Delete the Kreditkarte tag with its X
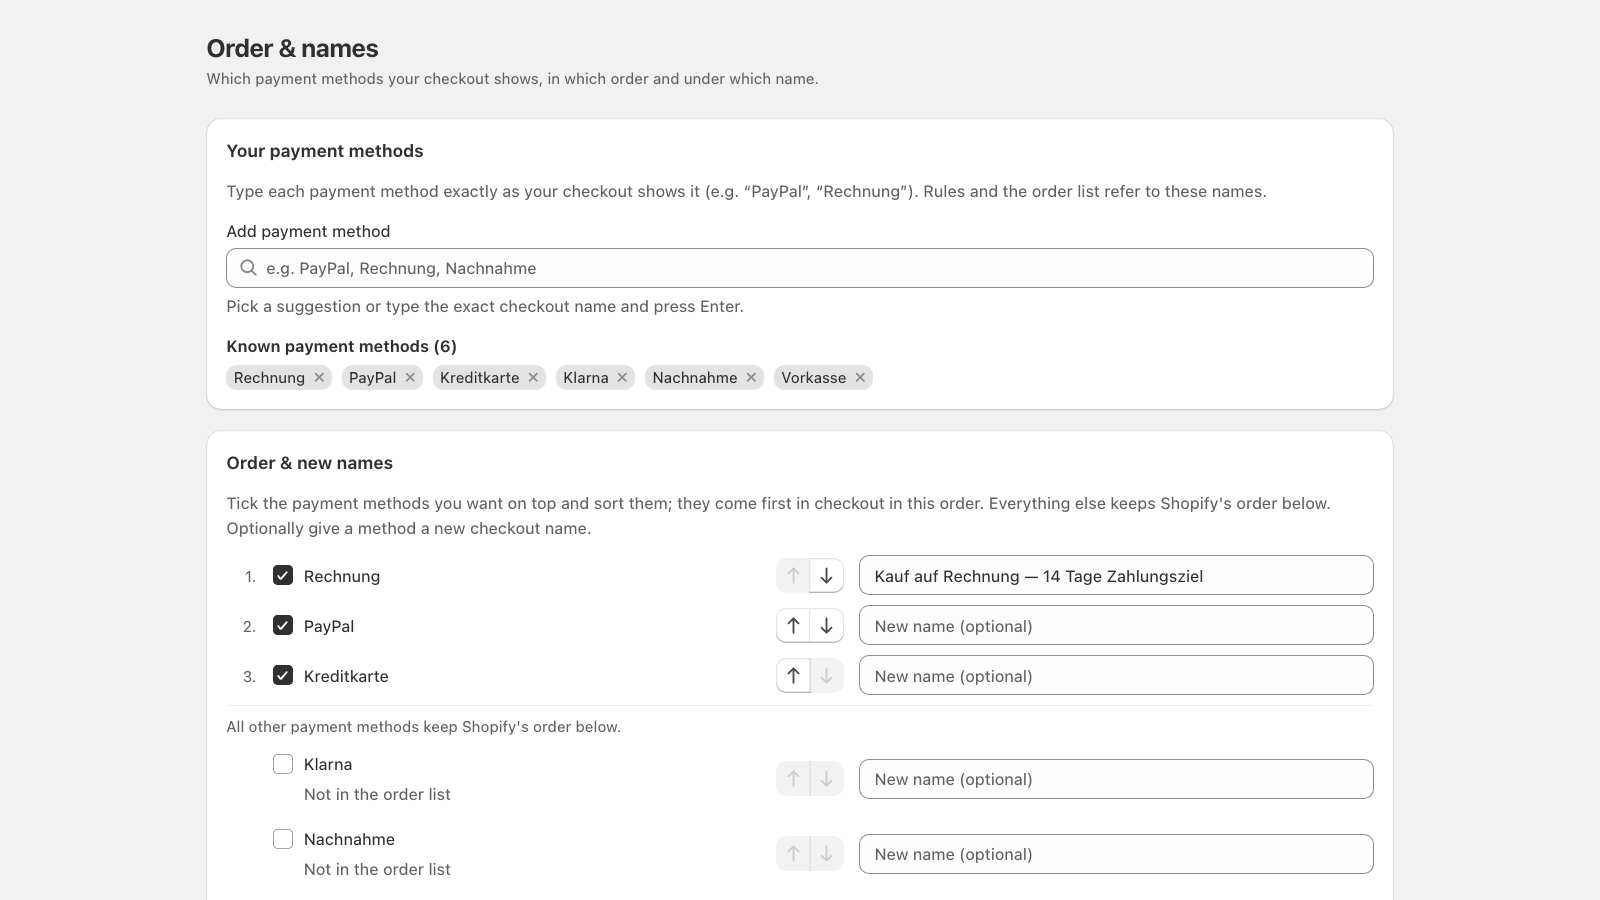The height and width of the screenshot is (900, 1600). pos(533,377)
